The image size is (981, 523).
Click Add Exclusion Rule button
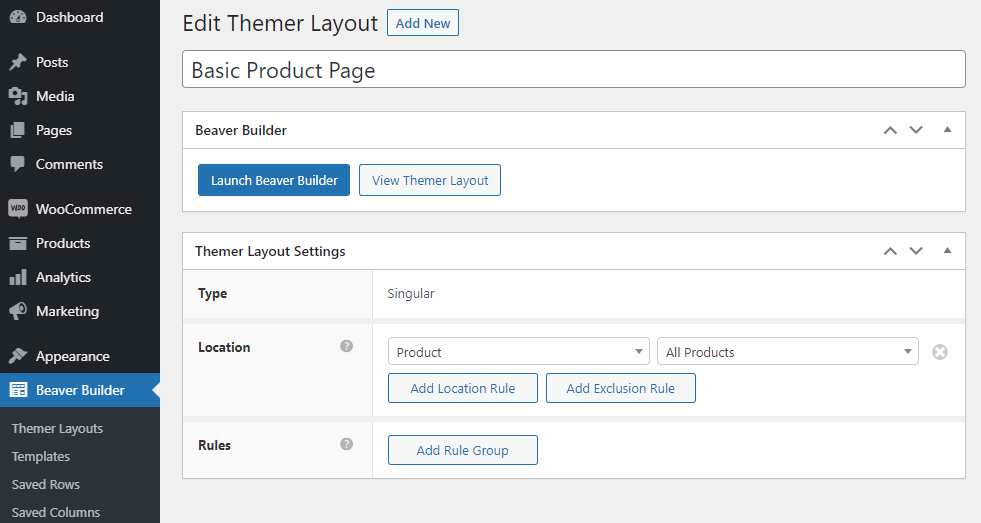pyautogui.click(x=621, y=388)
